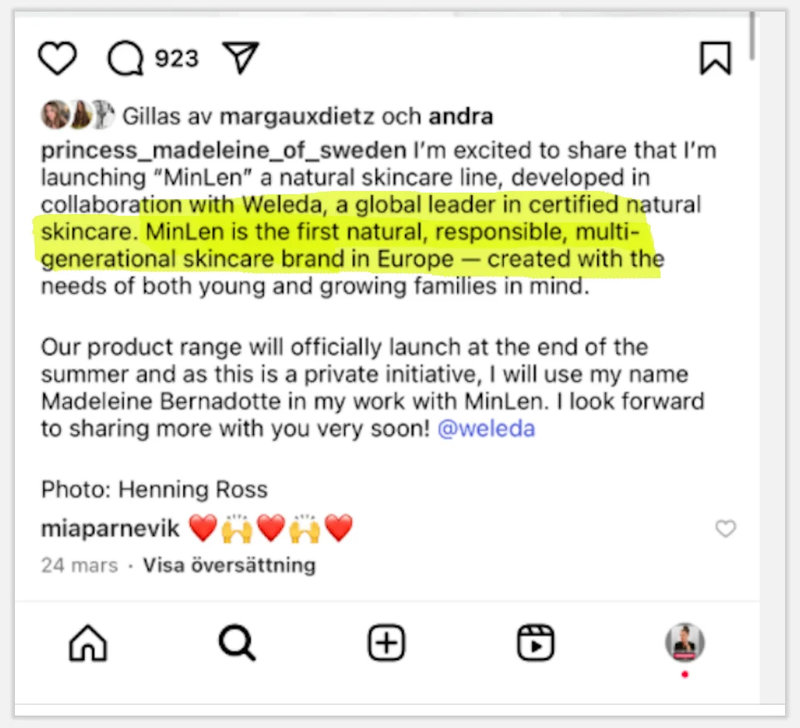Click the 24 mars post date
This screenshot has height=728, width=800.
[79, 565]
